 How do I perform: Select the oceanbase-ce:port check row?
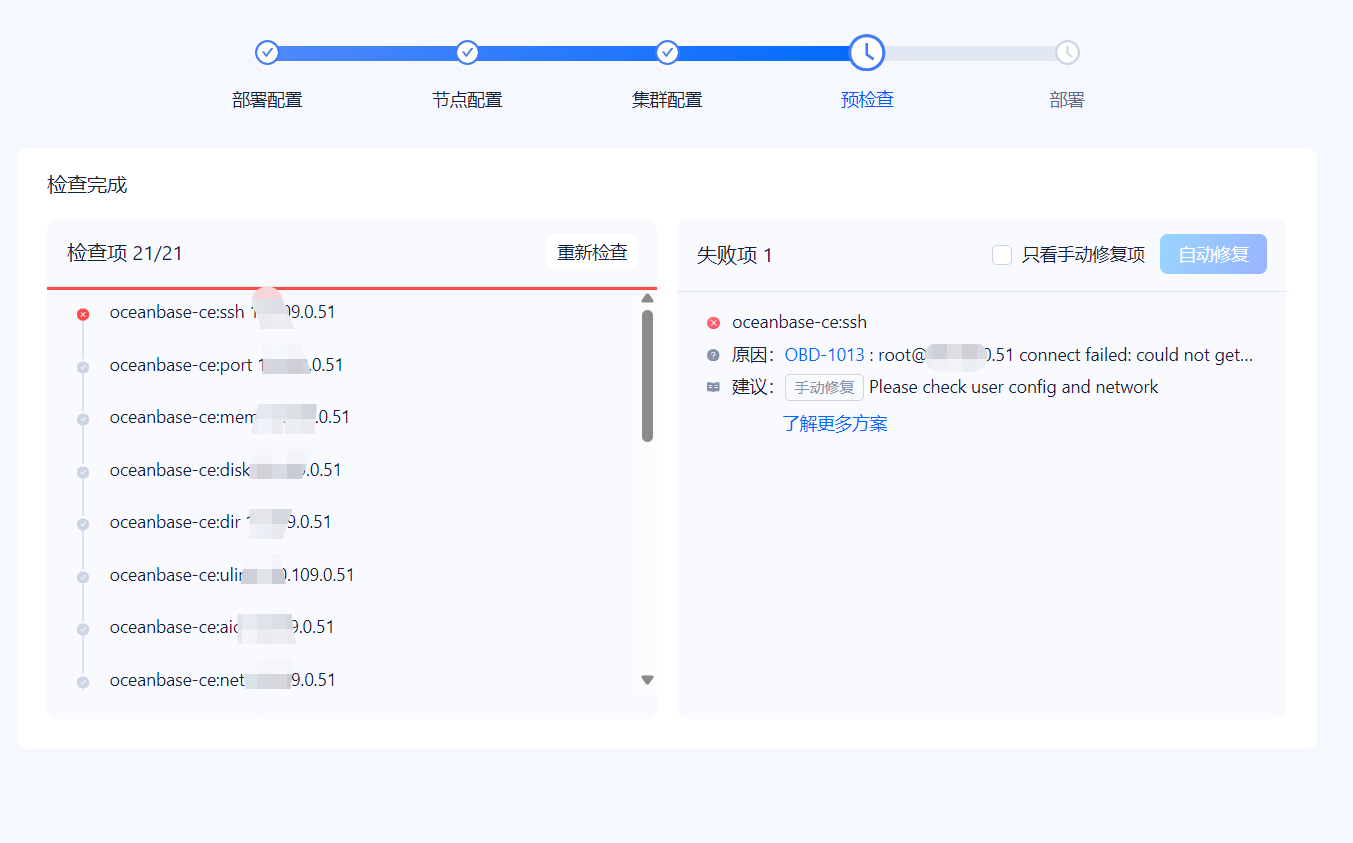[x=226, y=365]
